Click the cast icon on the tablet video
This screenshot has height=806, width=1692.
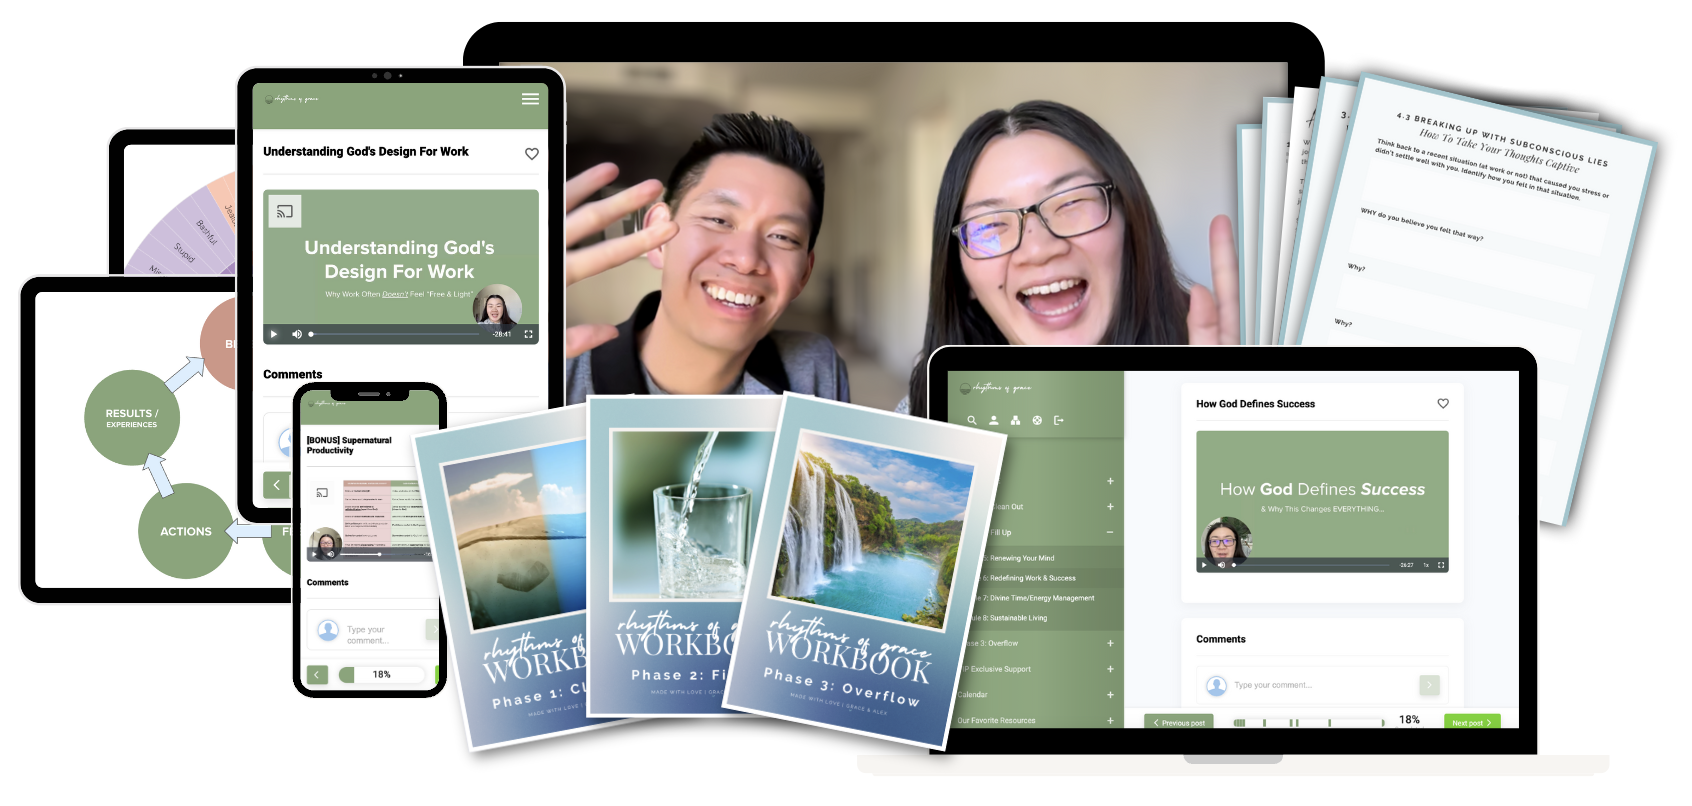pos(285,211)
